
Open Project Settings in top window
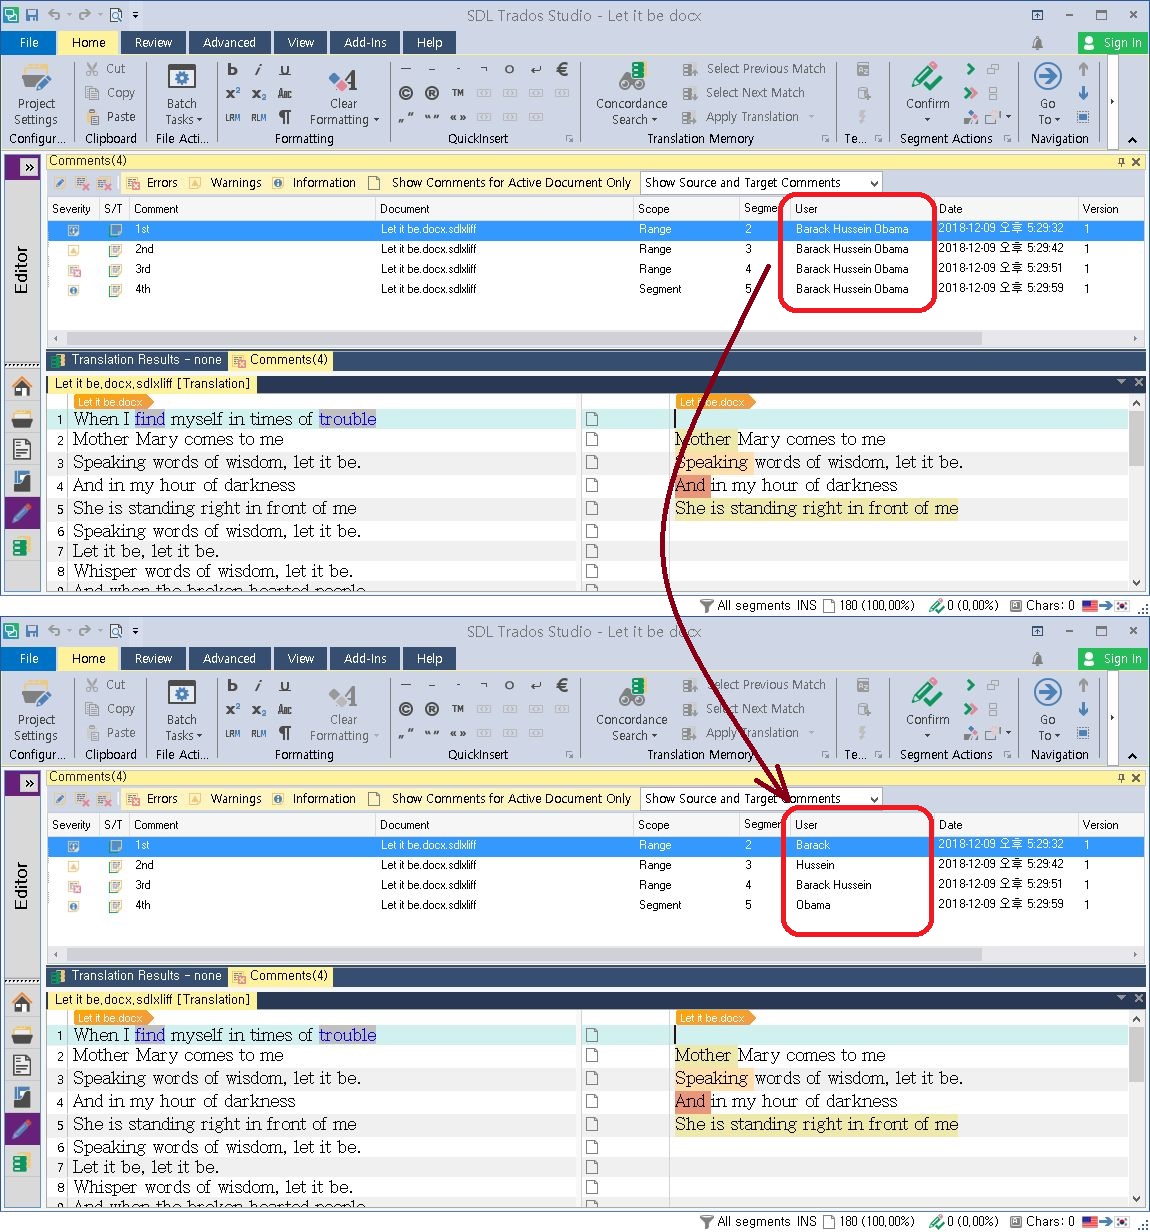[36, 95]
